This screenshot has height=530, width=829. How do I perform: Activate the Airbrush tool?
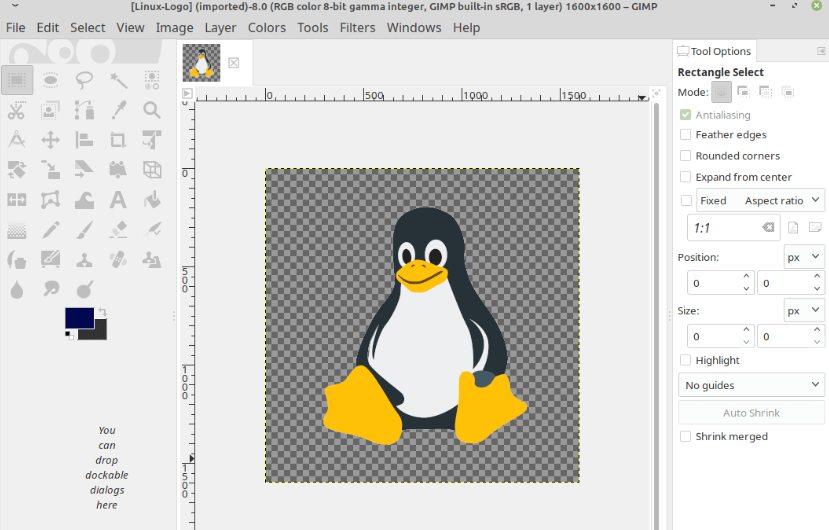click(x=152, y=230)
